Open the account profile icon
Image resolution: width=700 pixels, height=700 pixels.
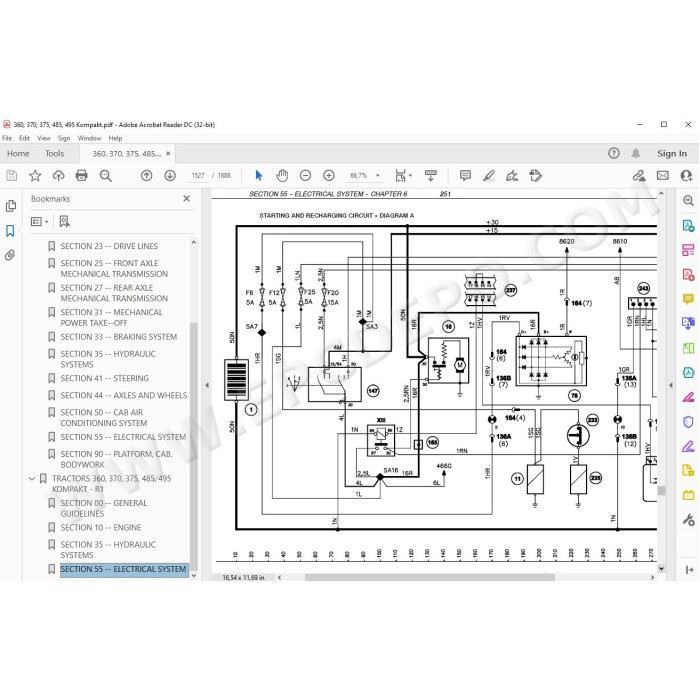(686, 175)
